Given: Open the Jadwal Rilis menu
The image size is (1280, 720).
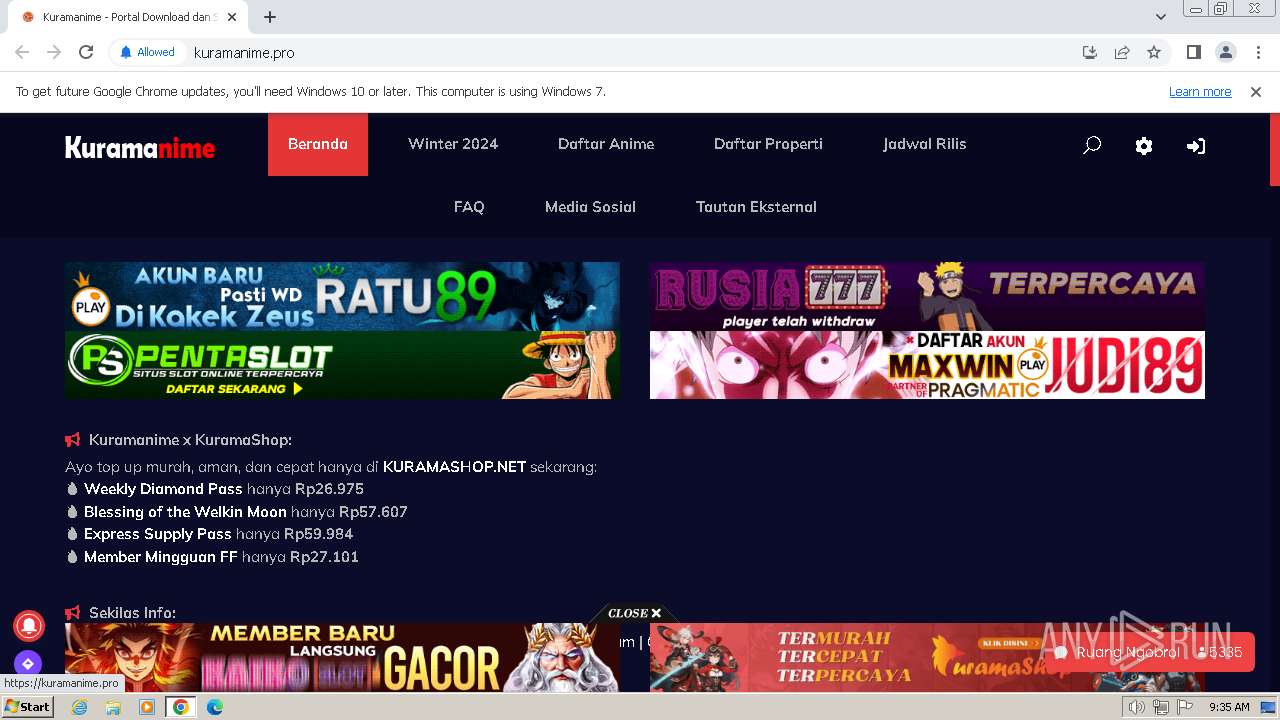Looking at the screenshot, I should [925, 144].
